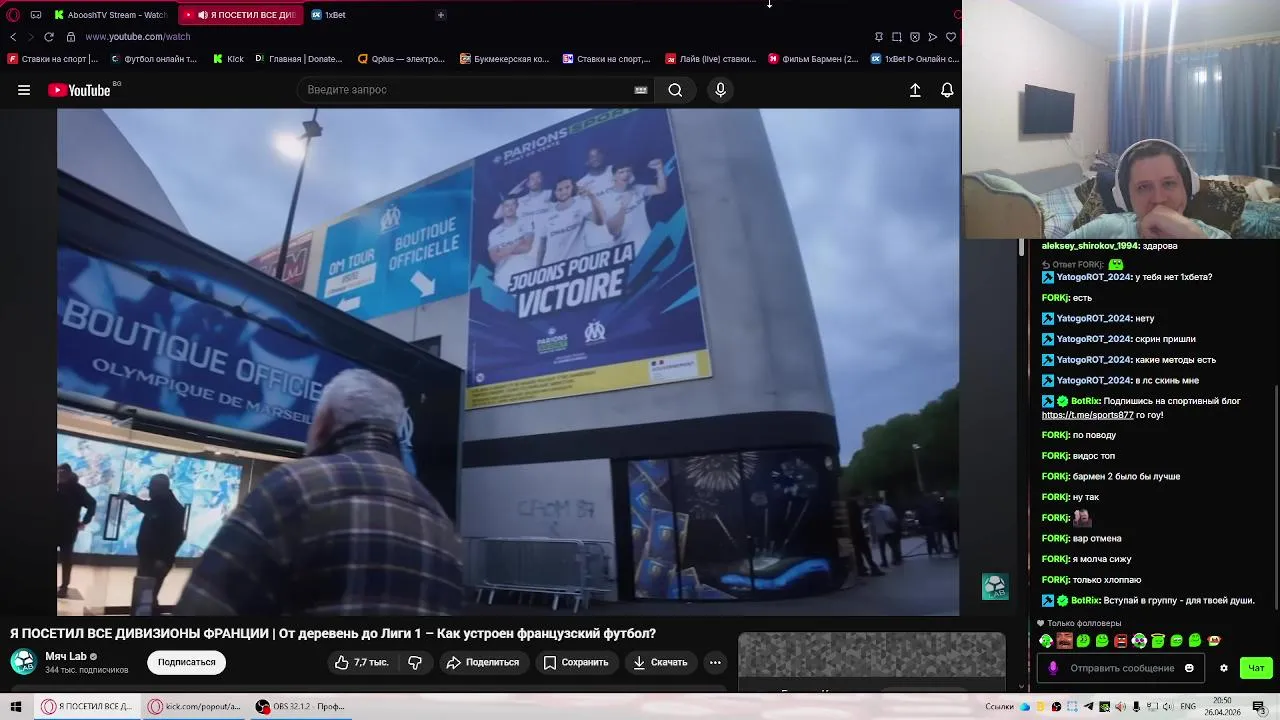This screenshot has width=1280, height=720.
Task: Open '1xBet ▷ Онлайн' bookmark
Action: point(915,59)
